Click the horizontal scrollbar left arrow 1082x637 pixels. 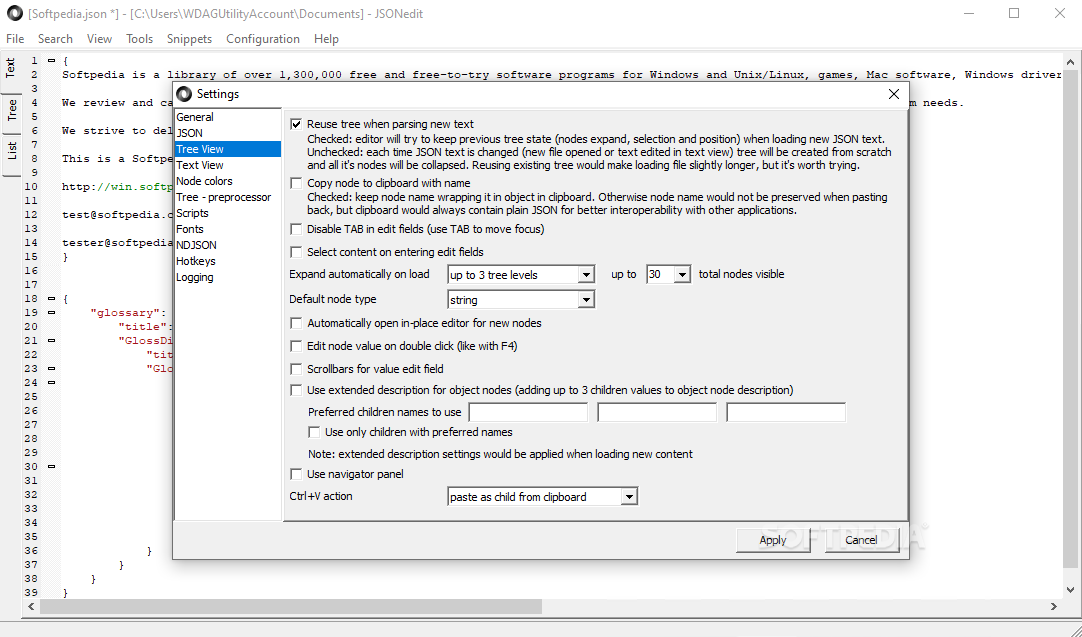(32, 606)
